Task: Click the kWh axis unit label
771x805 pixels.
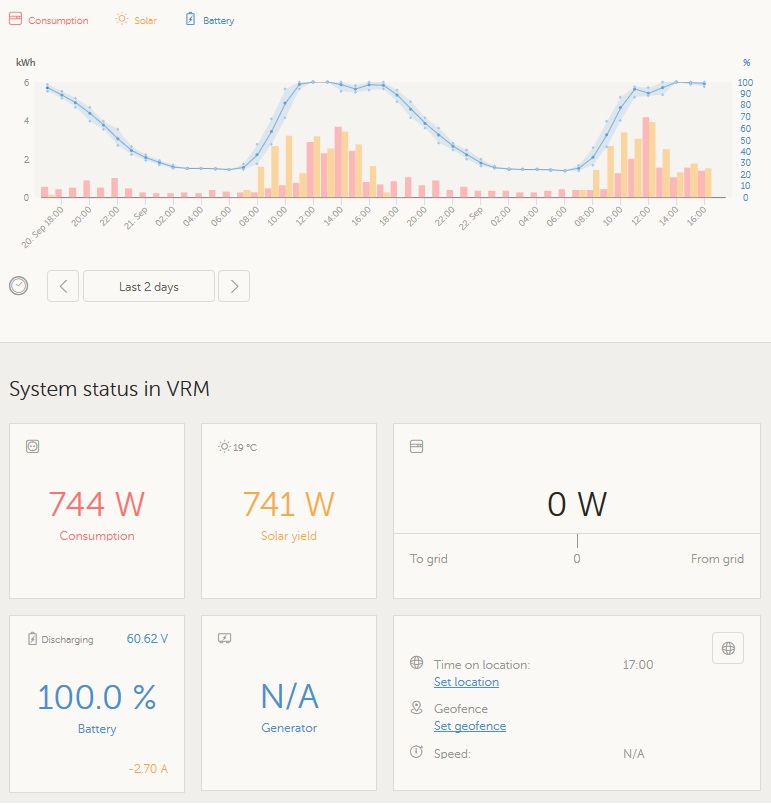Action: [26, 62]
